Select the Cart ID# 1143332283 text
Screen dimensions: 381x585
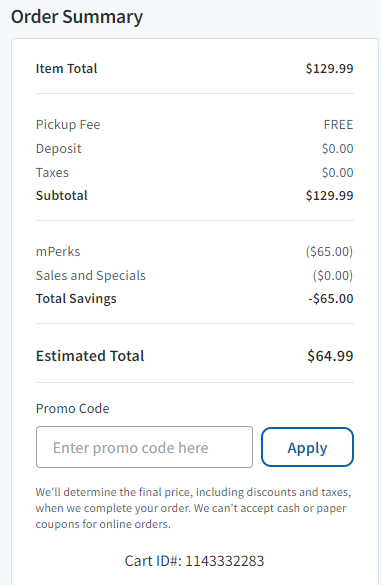(194, 561)
